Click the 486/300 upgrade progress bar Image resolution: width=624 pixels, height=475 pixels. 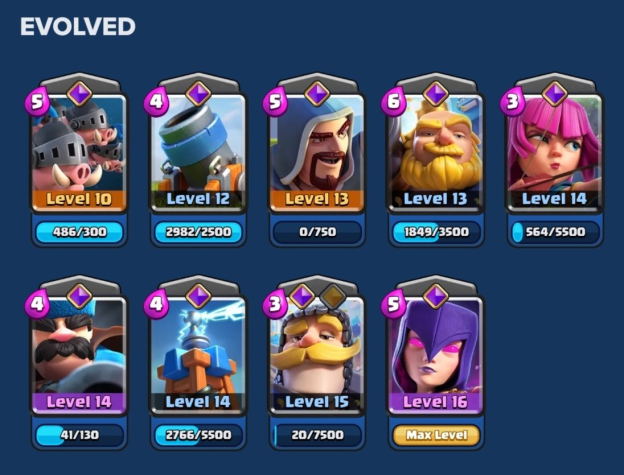79,232
